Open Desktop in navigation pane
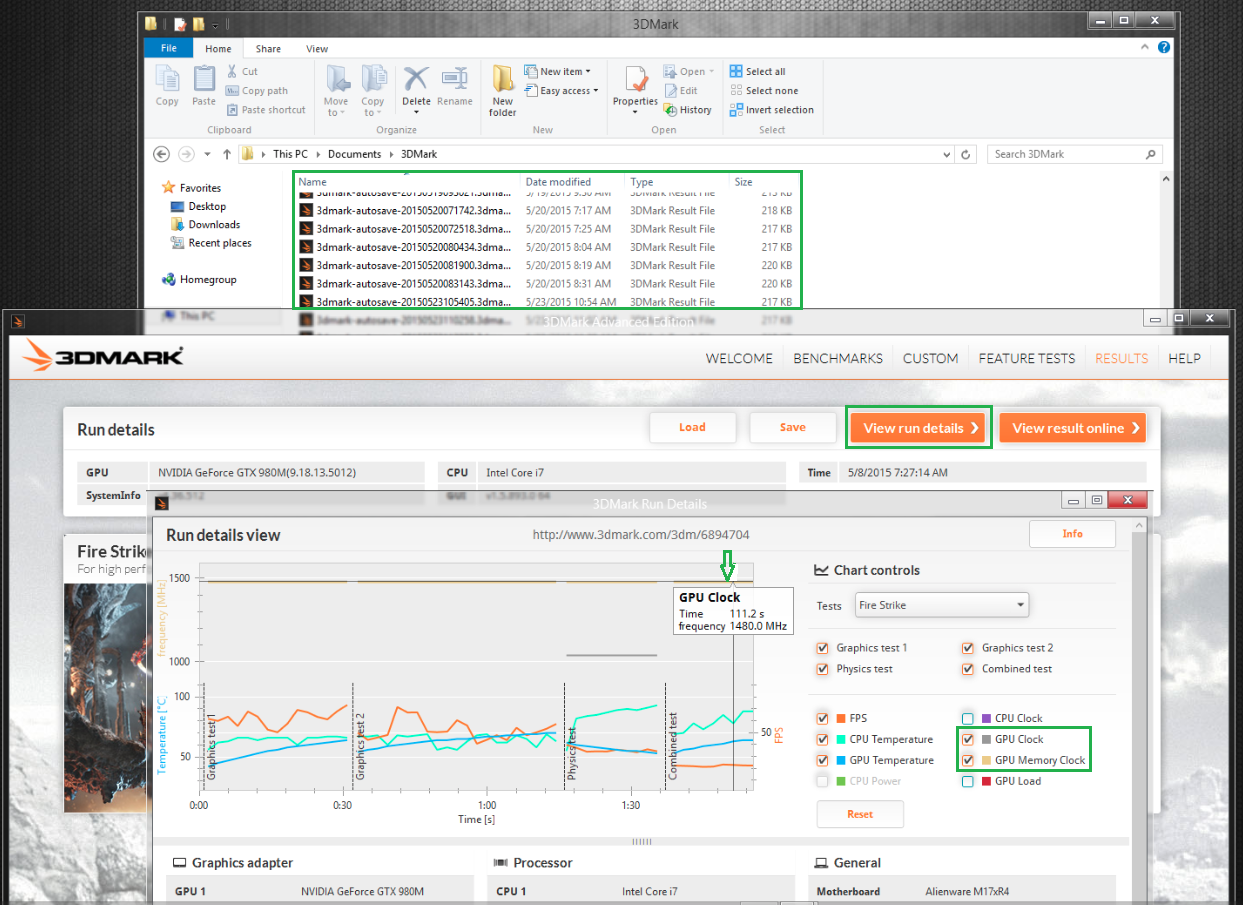1243x905 pixels. coord(198,206)
